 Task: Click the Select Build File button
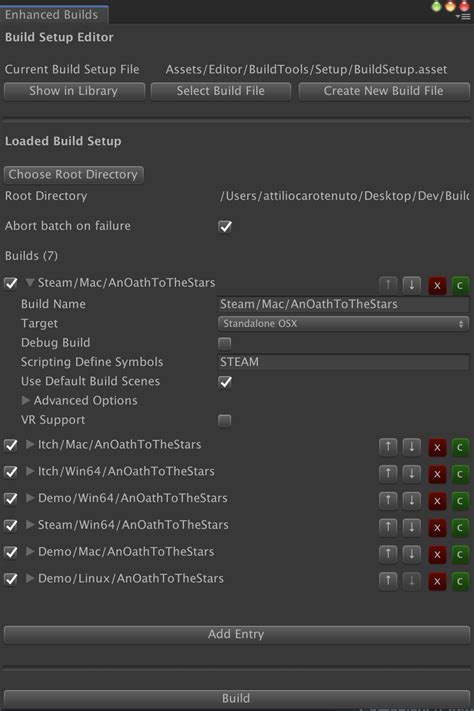click(220, 91)
